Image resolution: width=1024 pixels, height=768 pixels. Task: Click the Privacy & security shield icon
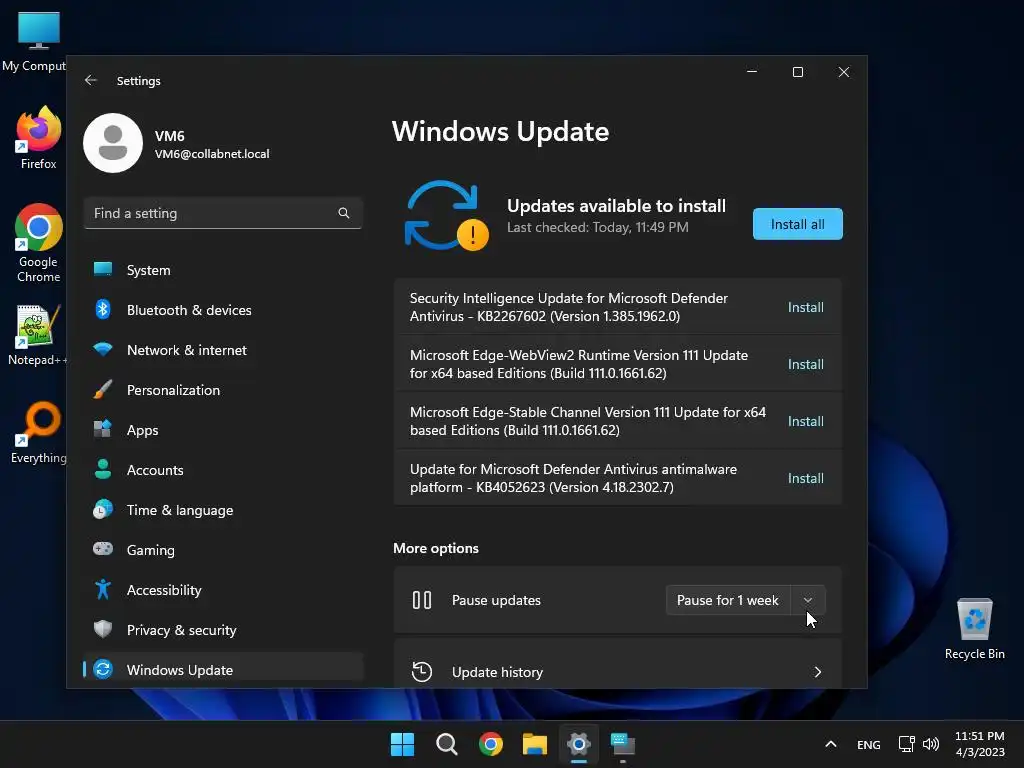click(103, 629)
